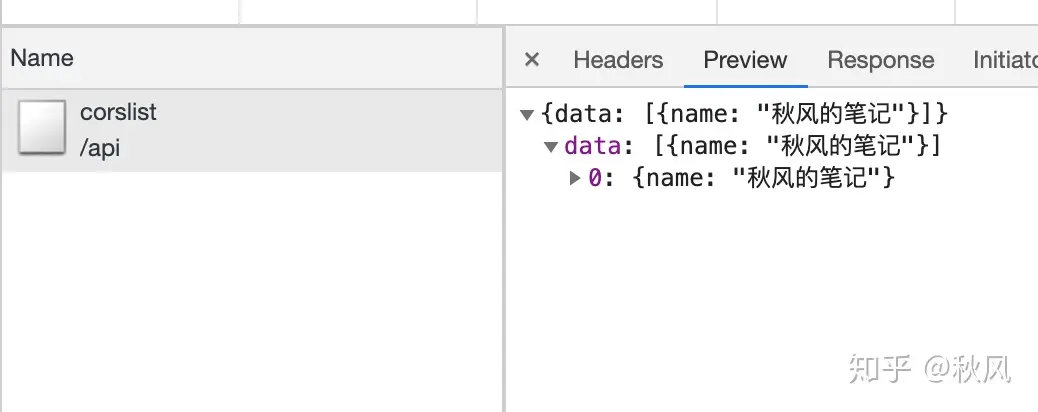
Task: Click the empty area below corslist request
Action: 252,291
